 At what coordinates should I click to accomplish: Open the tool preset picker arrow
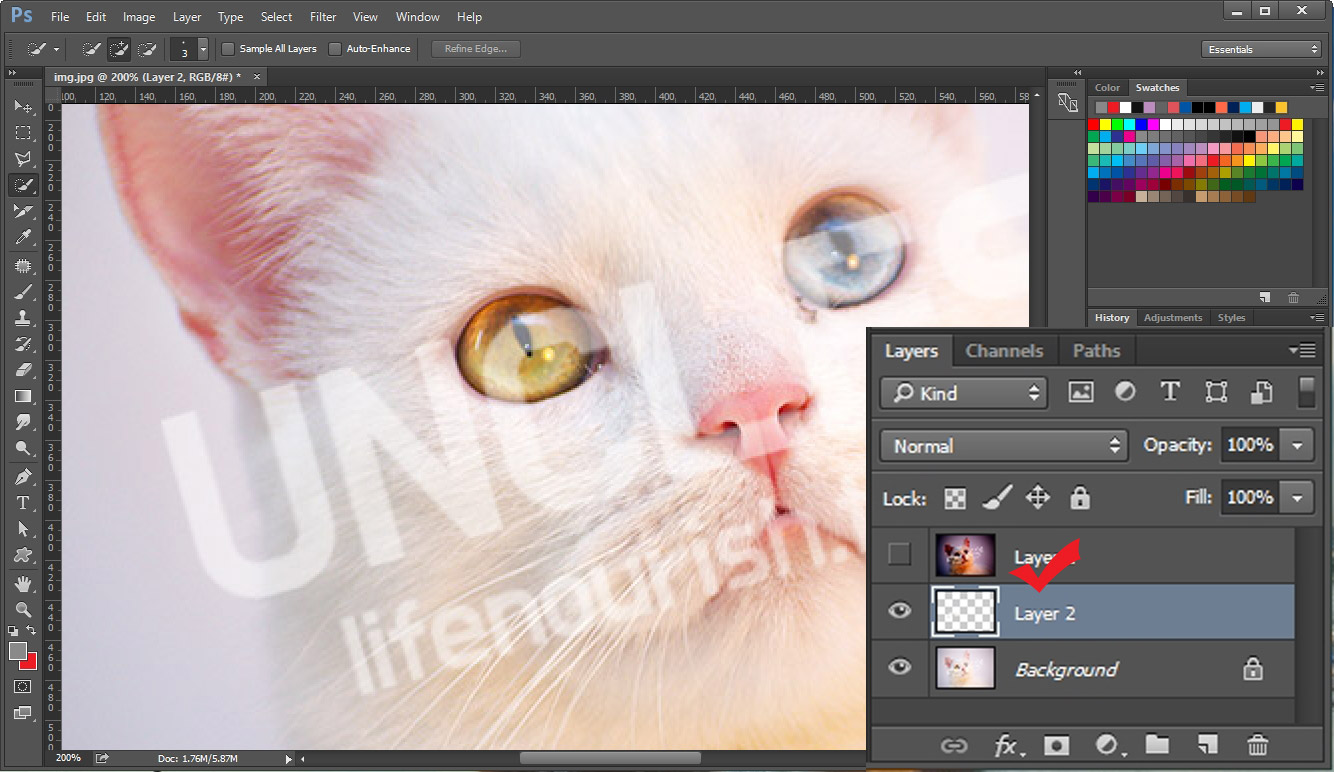(x=56, y=49)
